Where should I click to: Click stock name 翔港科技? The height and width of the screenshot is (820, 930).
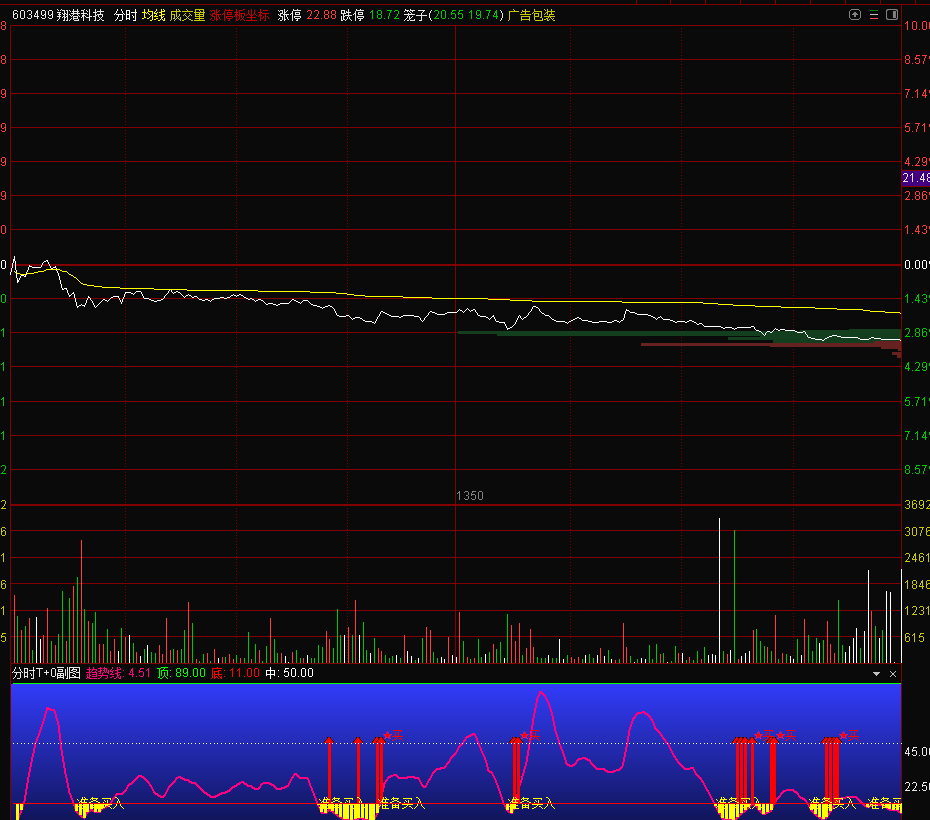(x=81, y=16)
